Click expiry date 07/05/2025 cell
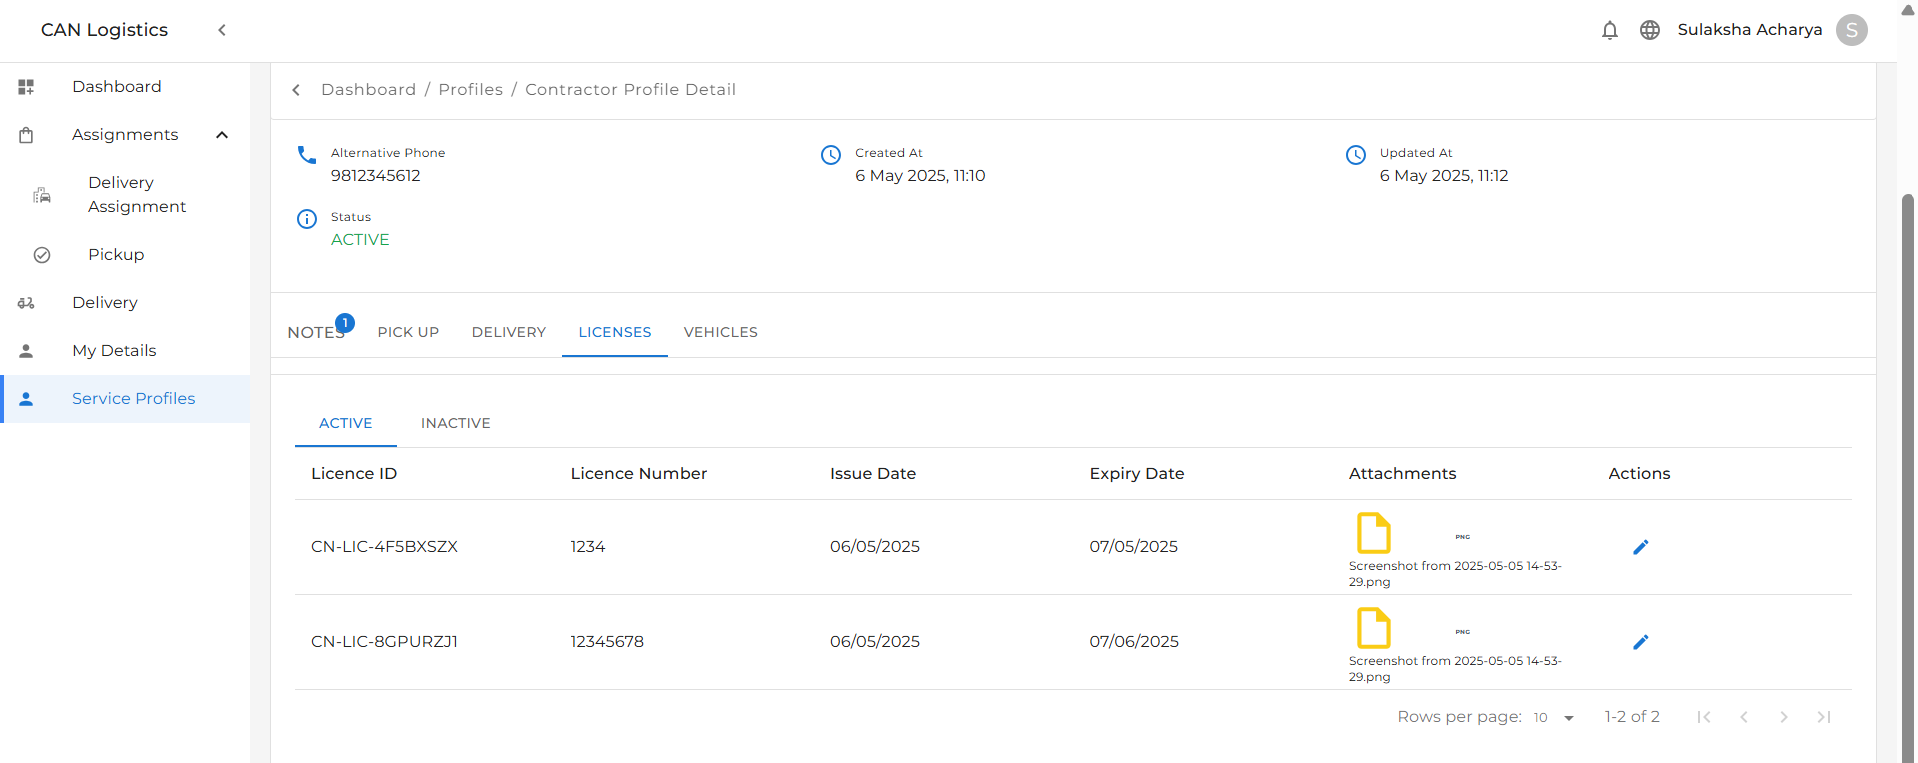Viewport: 1918px width, 763px height. point(1134,547)
